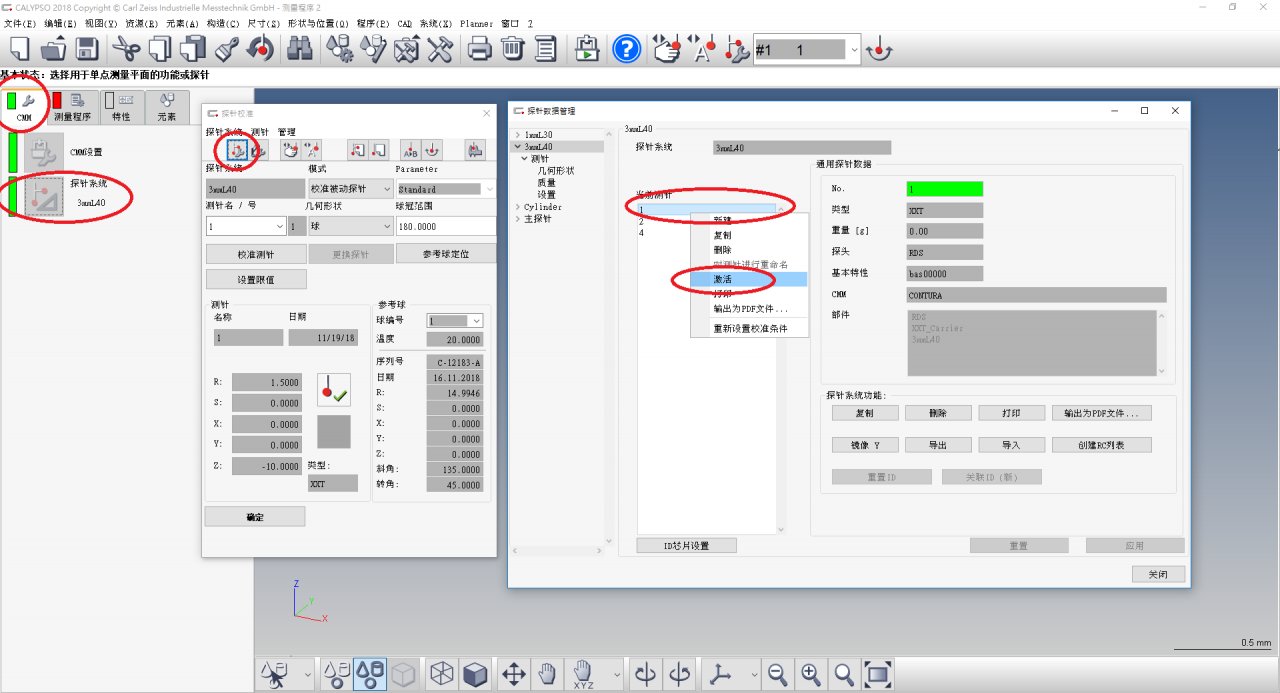Open the CAD menu in the menu bar

(405, 23)
